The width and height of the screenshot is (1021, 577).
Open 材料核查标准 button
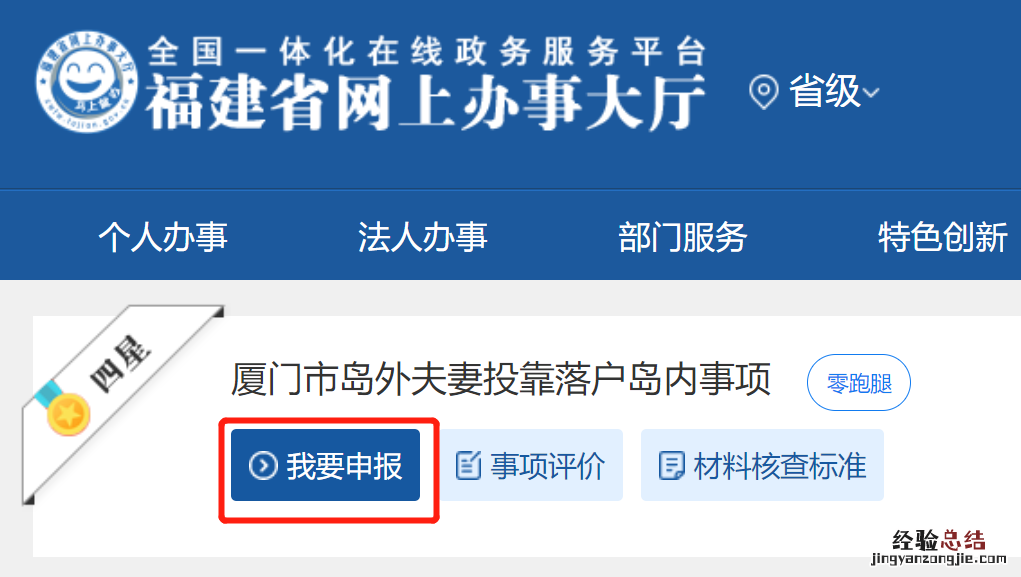tap(762, 465)
